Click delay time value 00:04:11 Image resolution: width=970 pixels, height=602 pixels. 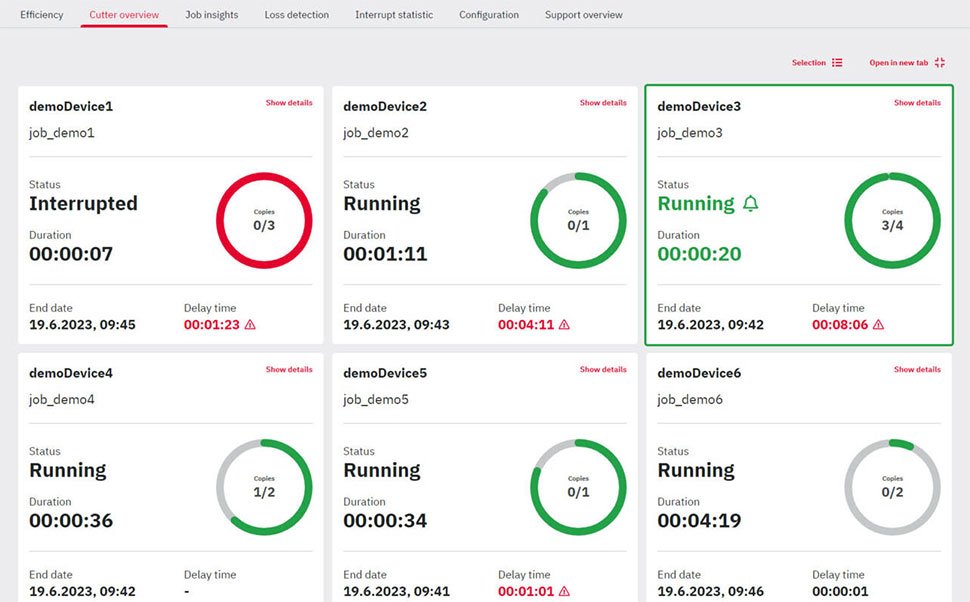pos(526,325)
